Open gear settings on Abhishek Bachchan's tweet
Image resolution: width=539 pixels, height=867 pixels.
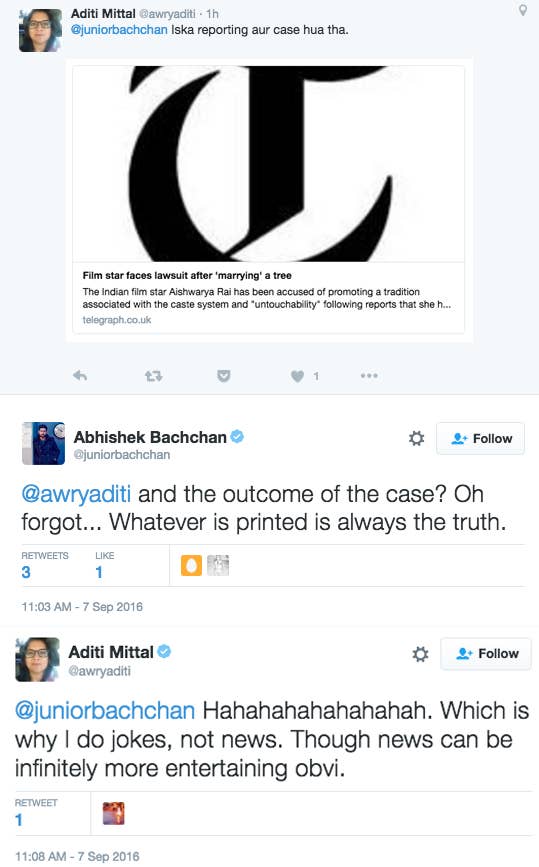coord(416,438)
